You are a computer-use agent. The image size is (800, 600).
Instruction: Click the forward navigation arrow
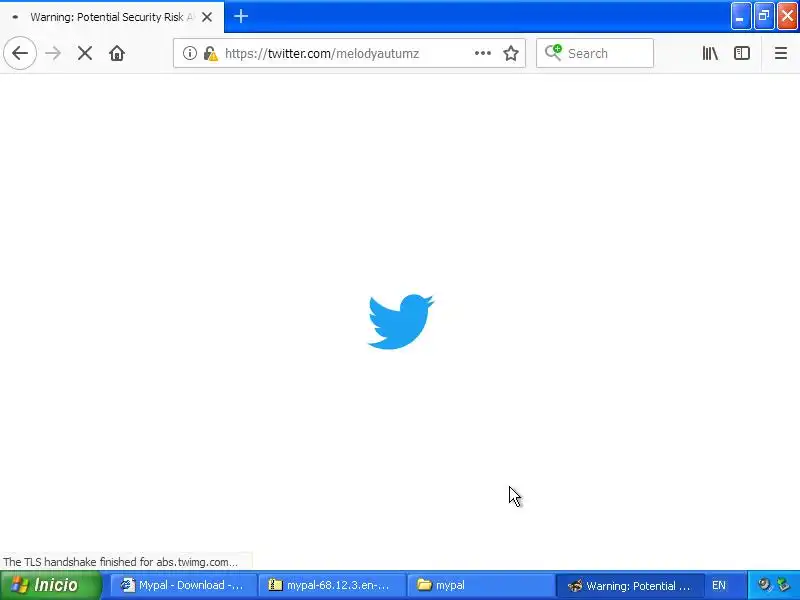pyautogui.click(x=53, y=53)
